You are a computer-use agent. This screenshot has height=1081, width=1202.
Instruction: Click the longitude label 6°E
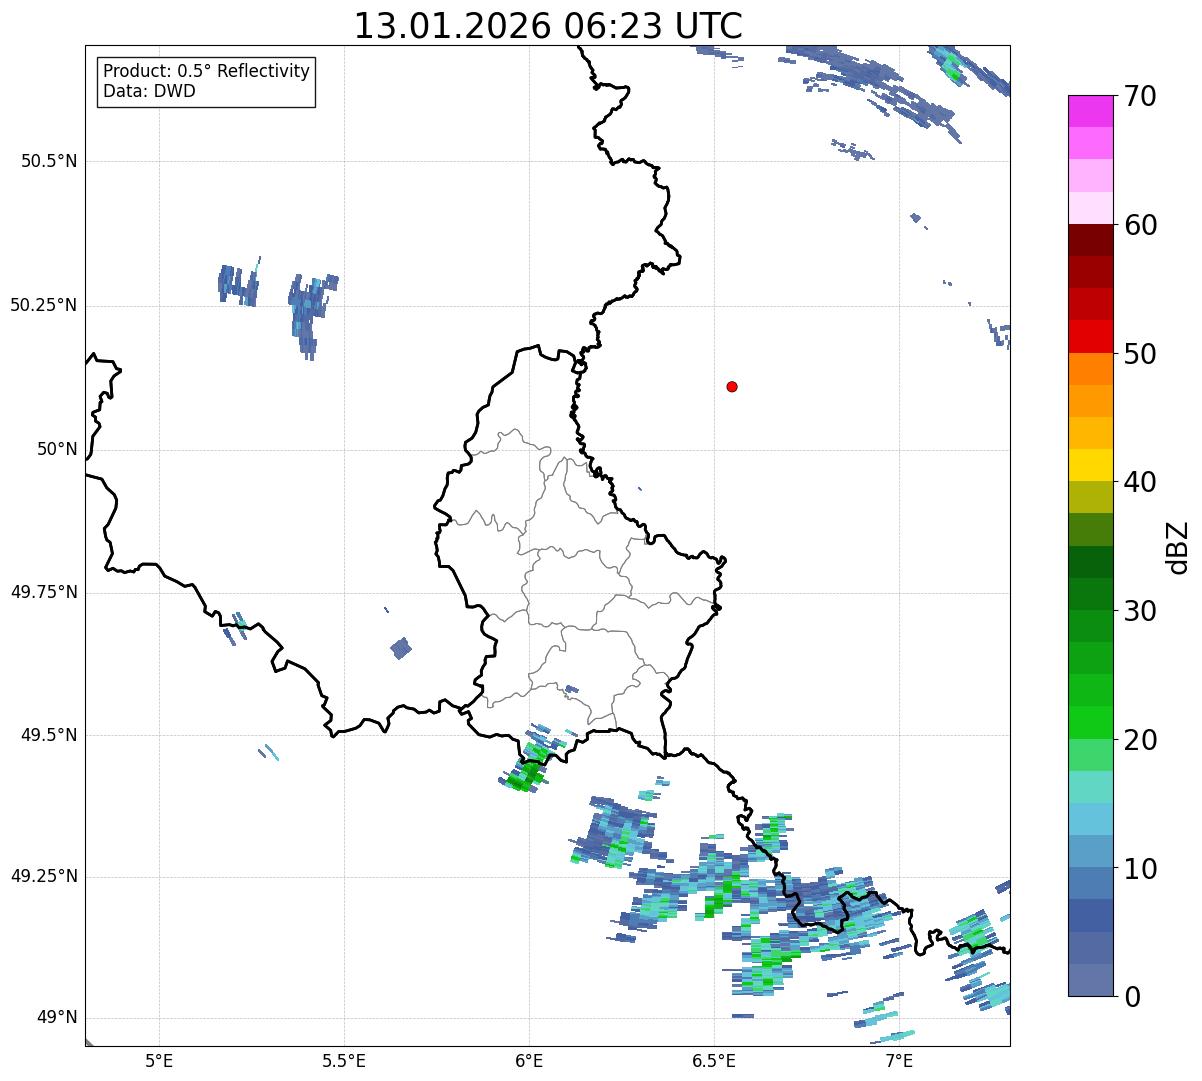coord(529,1061)
